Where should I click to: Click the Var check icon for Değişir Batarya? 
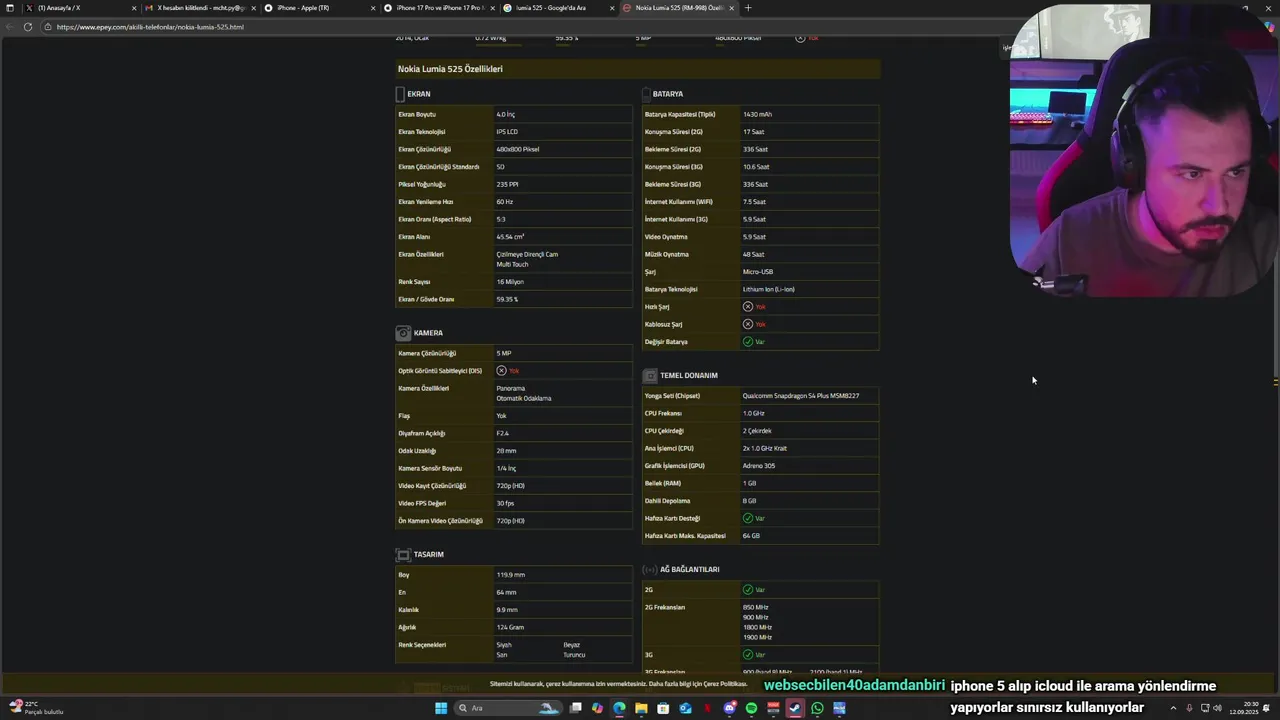(x=748, y=342)
